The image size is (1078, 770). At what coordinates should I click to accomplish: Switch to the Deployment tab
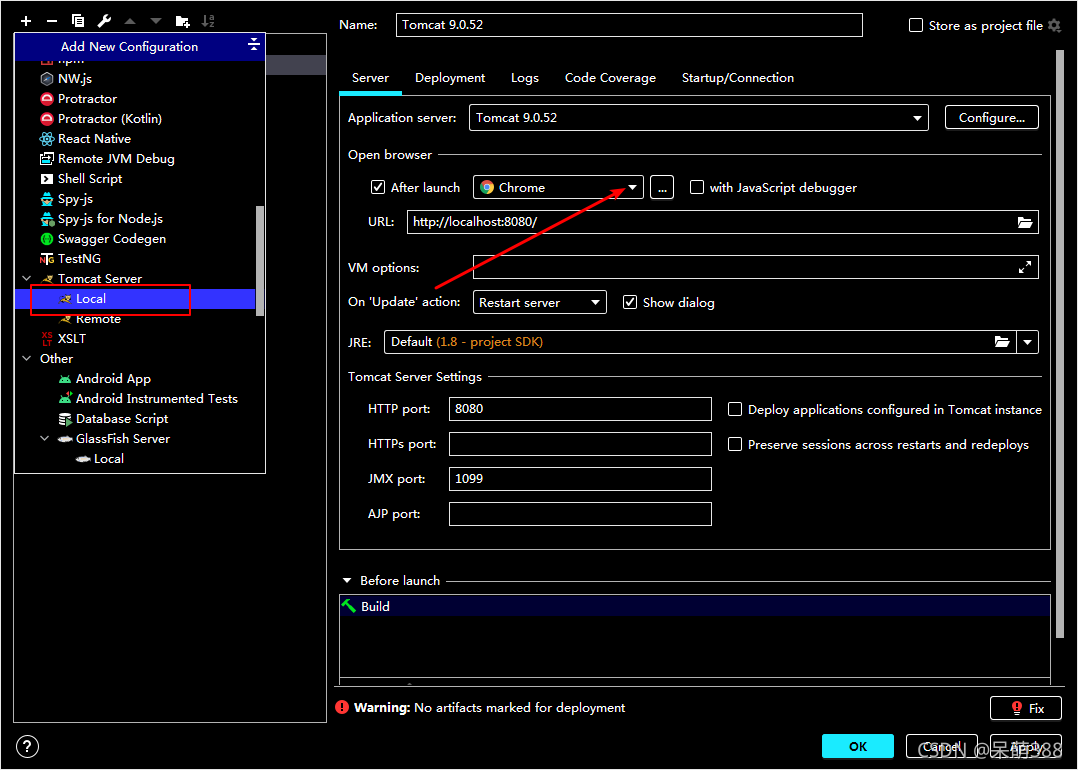[450, 78]
